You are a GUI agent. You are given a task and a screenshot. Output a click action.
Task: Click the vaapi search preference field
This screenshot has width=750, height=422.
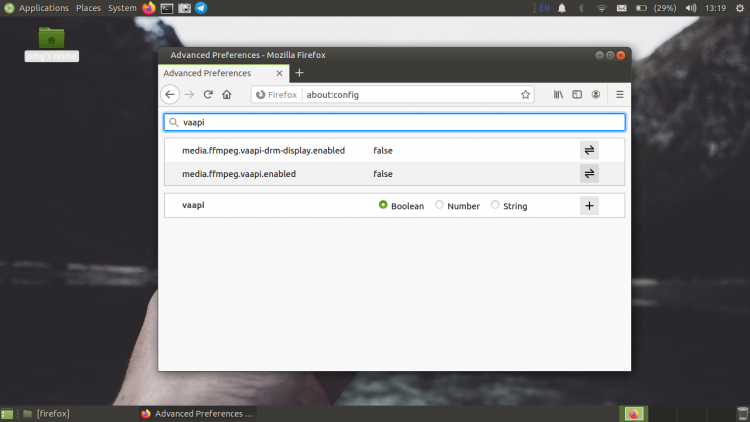[x=395, y=122]
